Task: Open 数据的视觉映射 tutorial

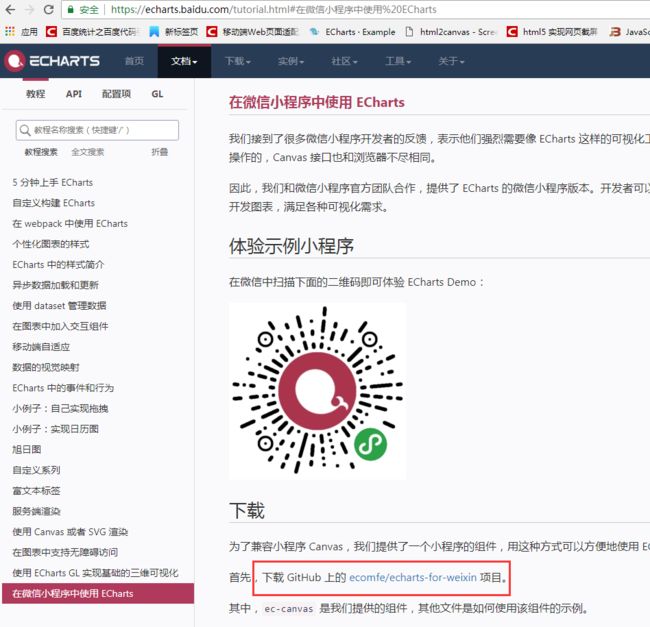Action: pos(46,368)
